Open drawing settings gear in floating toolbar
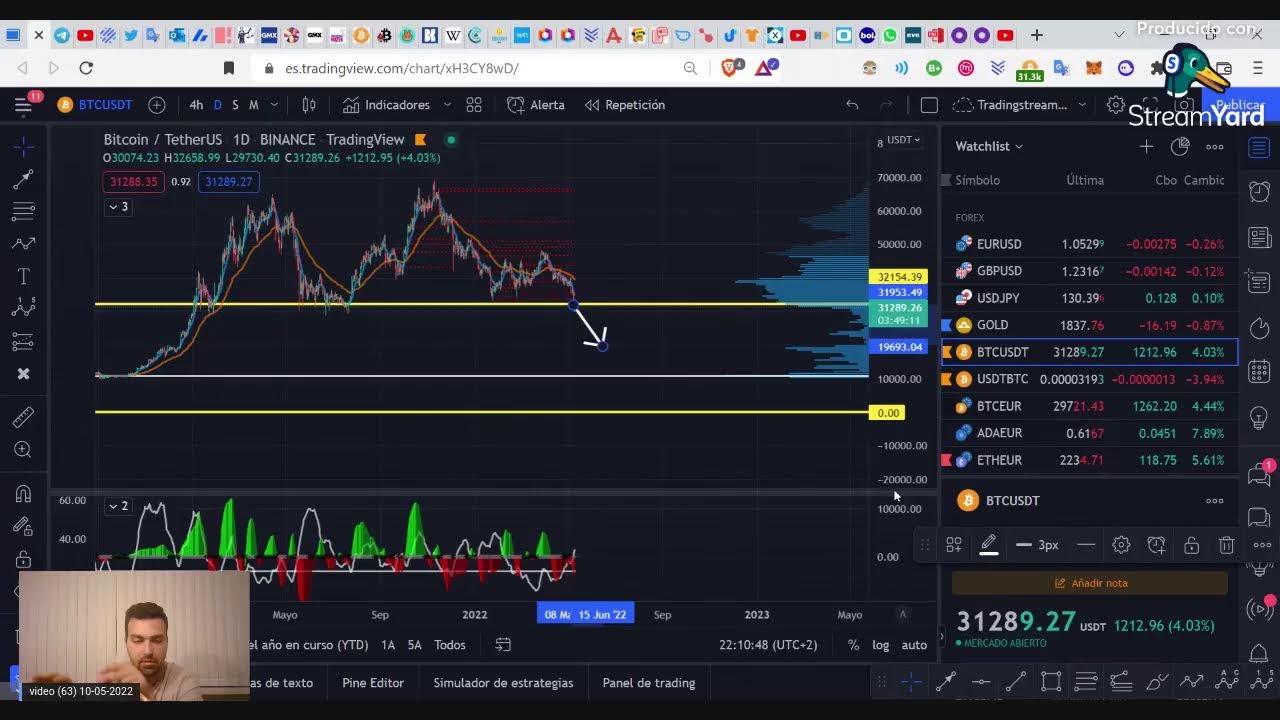This screenshot has height=720, width=1280. tap(1121, 545)
